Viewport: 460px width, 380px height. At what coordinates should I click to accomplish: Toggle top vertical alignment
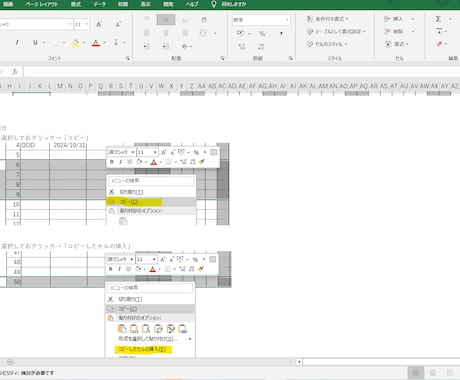tap(147, 18)
